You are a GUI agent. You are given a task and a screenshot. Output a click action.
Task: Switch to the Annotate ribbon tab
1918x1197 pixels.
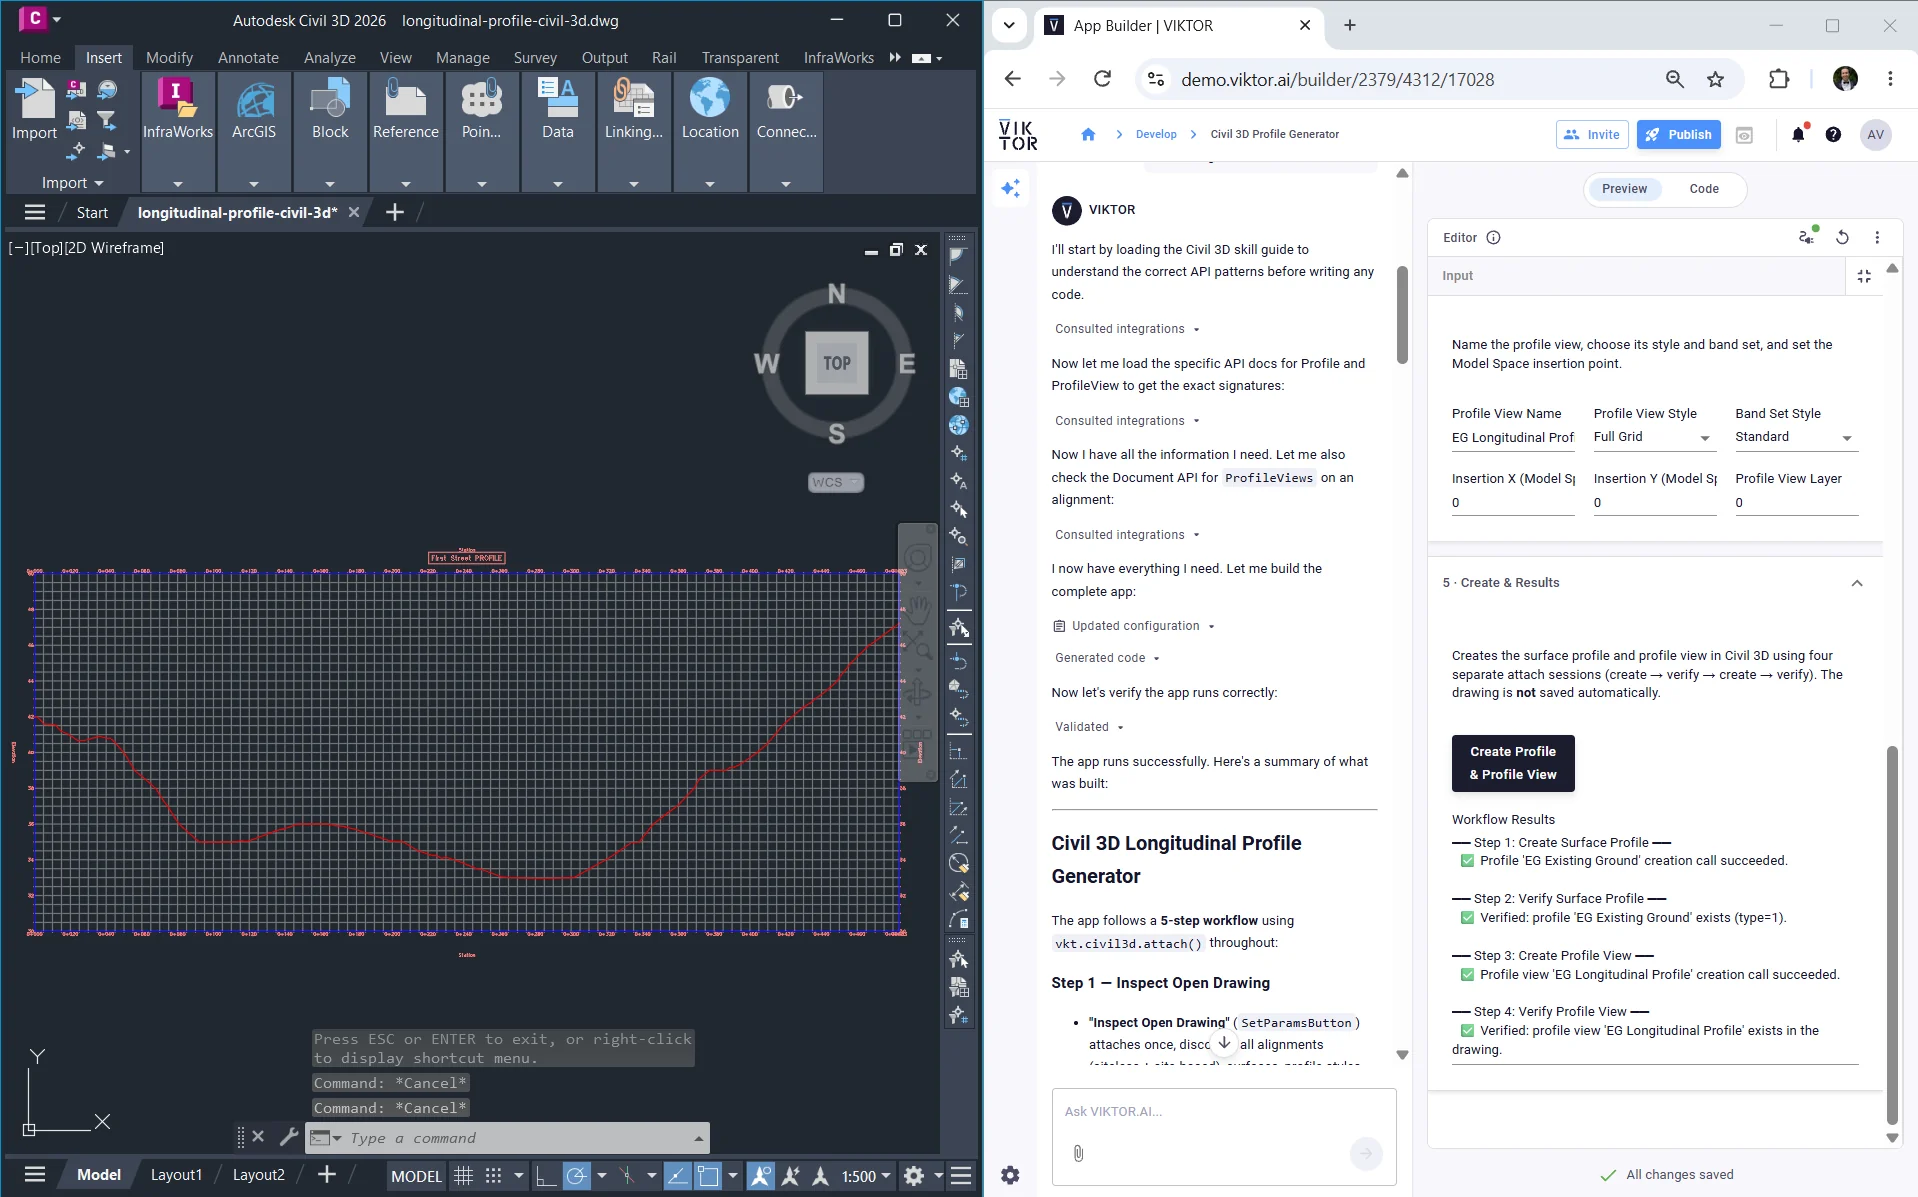pos(248,58)
